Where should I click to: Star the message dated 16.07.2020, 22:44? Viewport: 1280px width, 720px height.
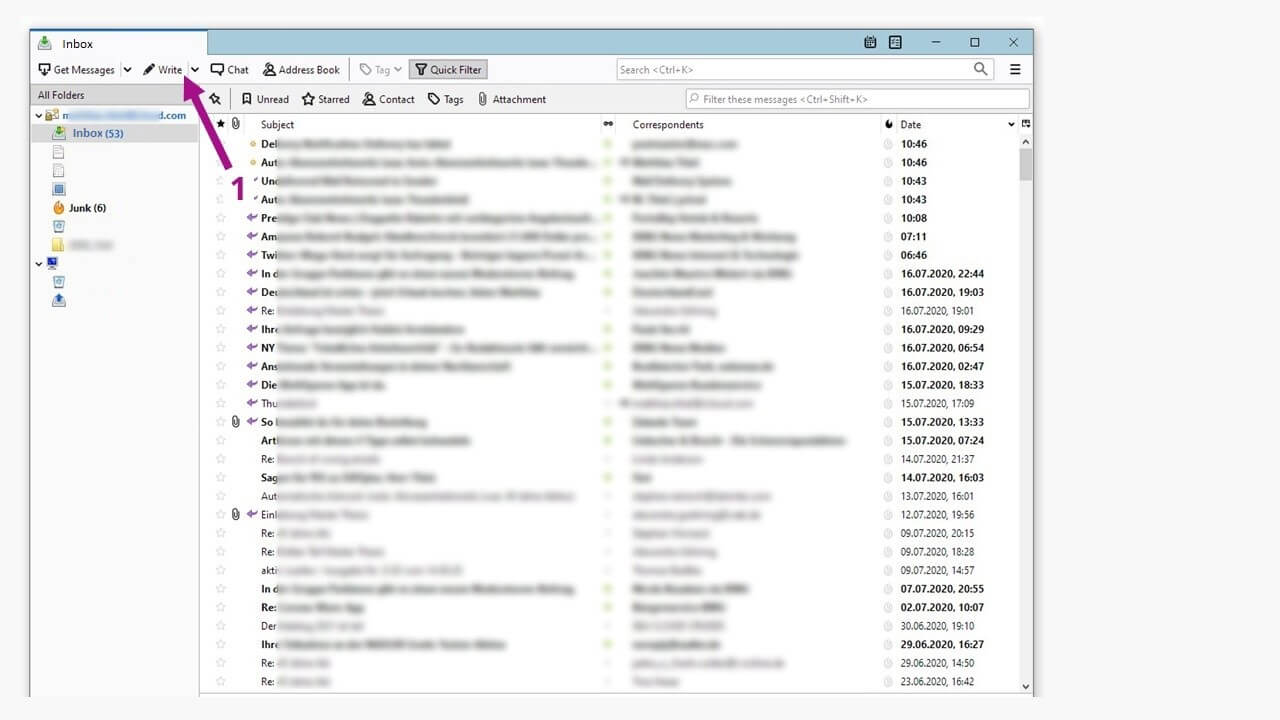pos(221,274)
